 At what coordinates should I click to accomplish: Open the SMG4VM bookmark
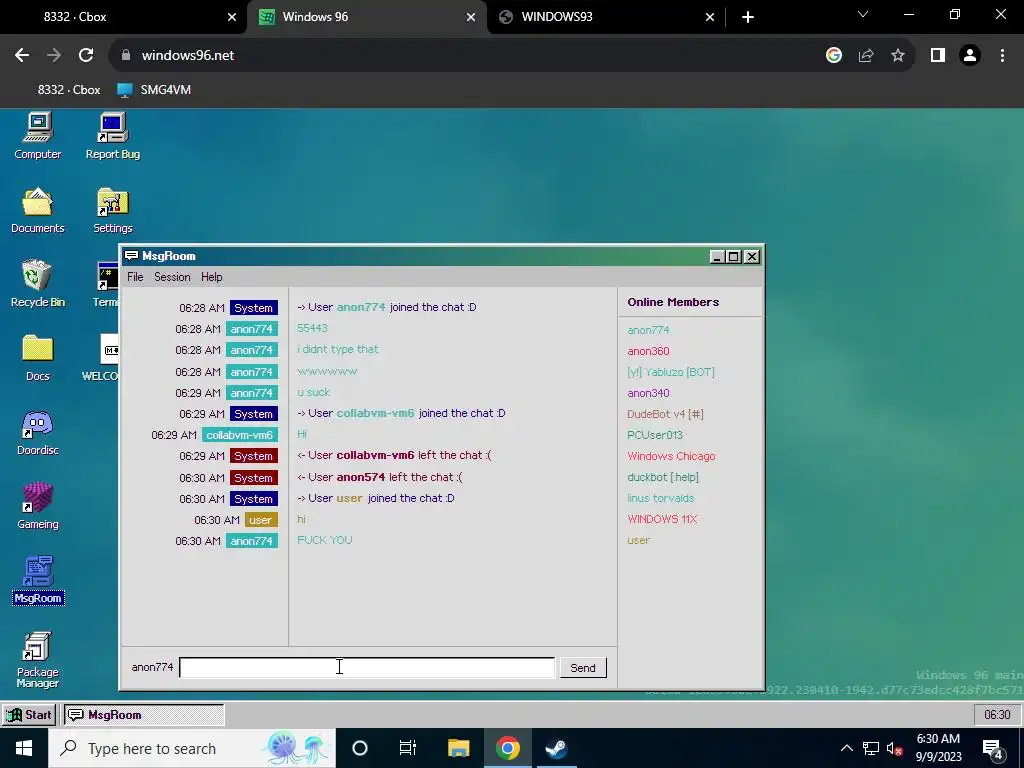click(154, 90)
